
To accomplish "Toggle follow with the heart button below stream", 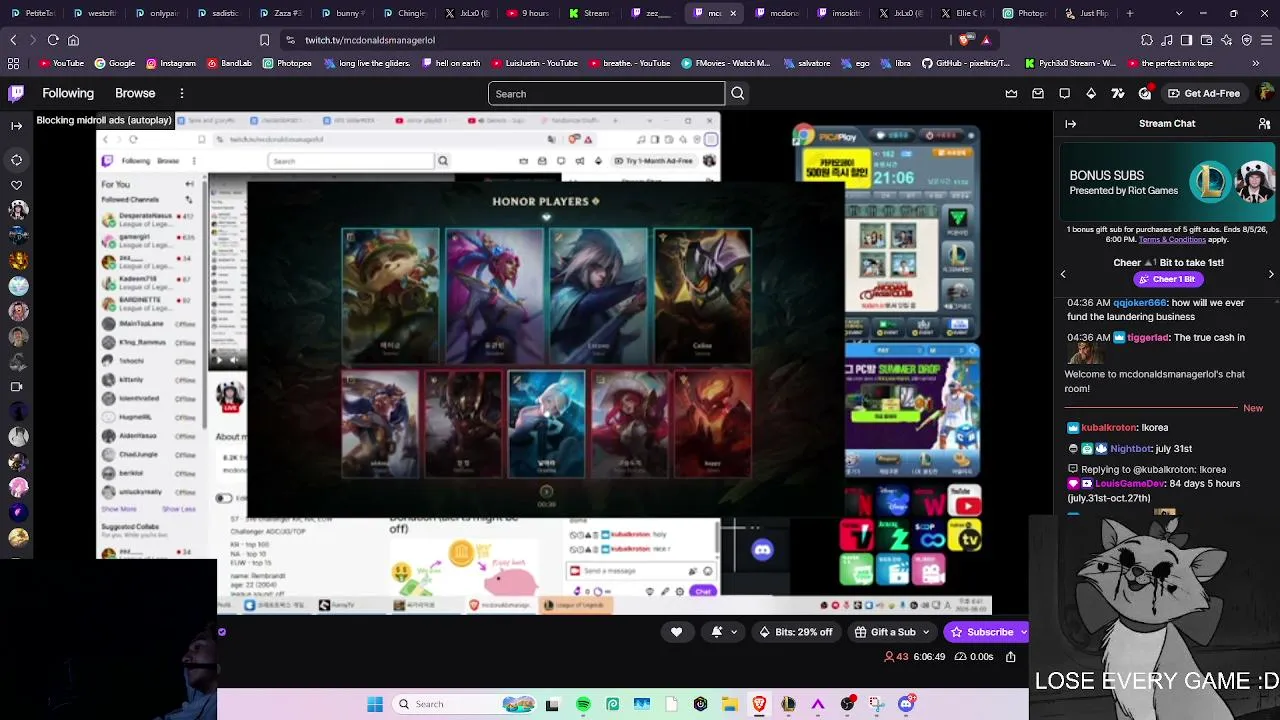I will pos(676,632).
